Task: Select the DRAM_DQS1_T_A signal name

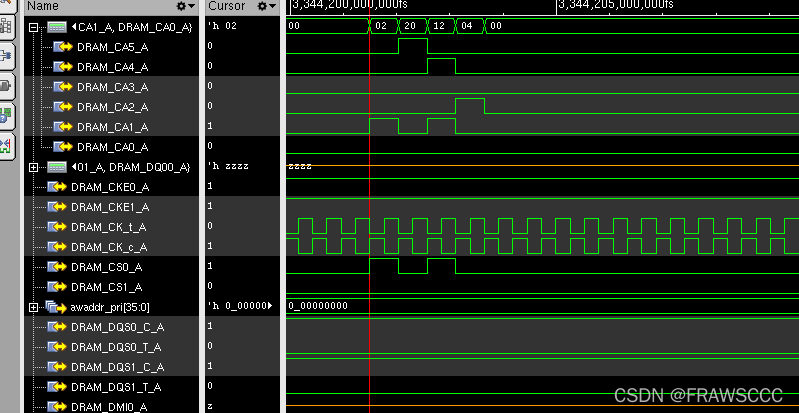Action: [114, 387]
